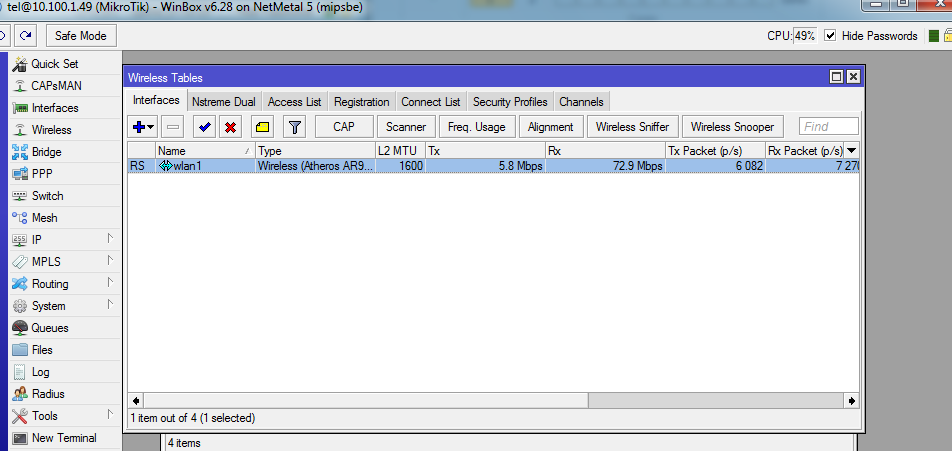Add comment with yellow note button
952x460 pixels.
(x=262, y=127)
